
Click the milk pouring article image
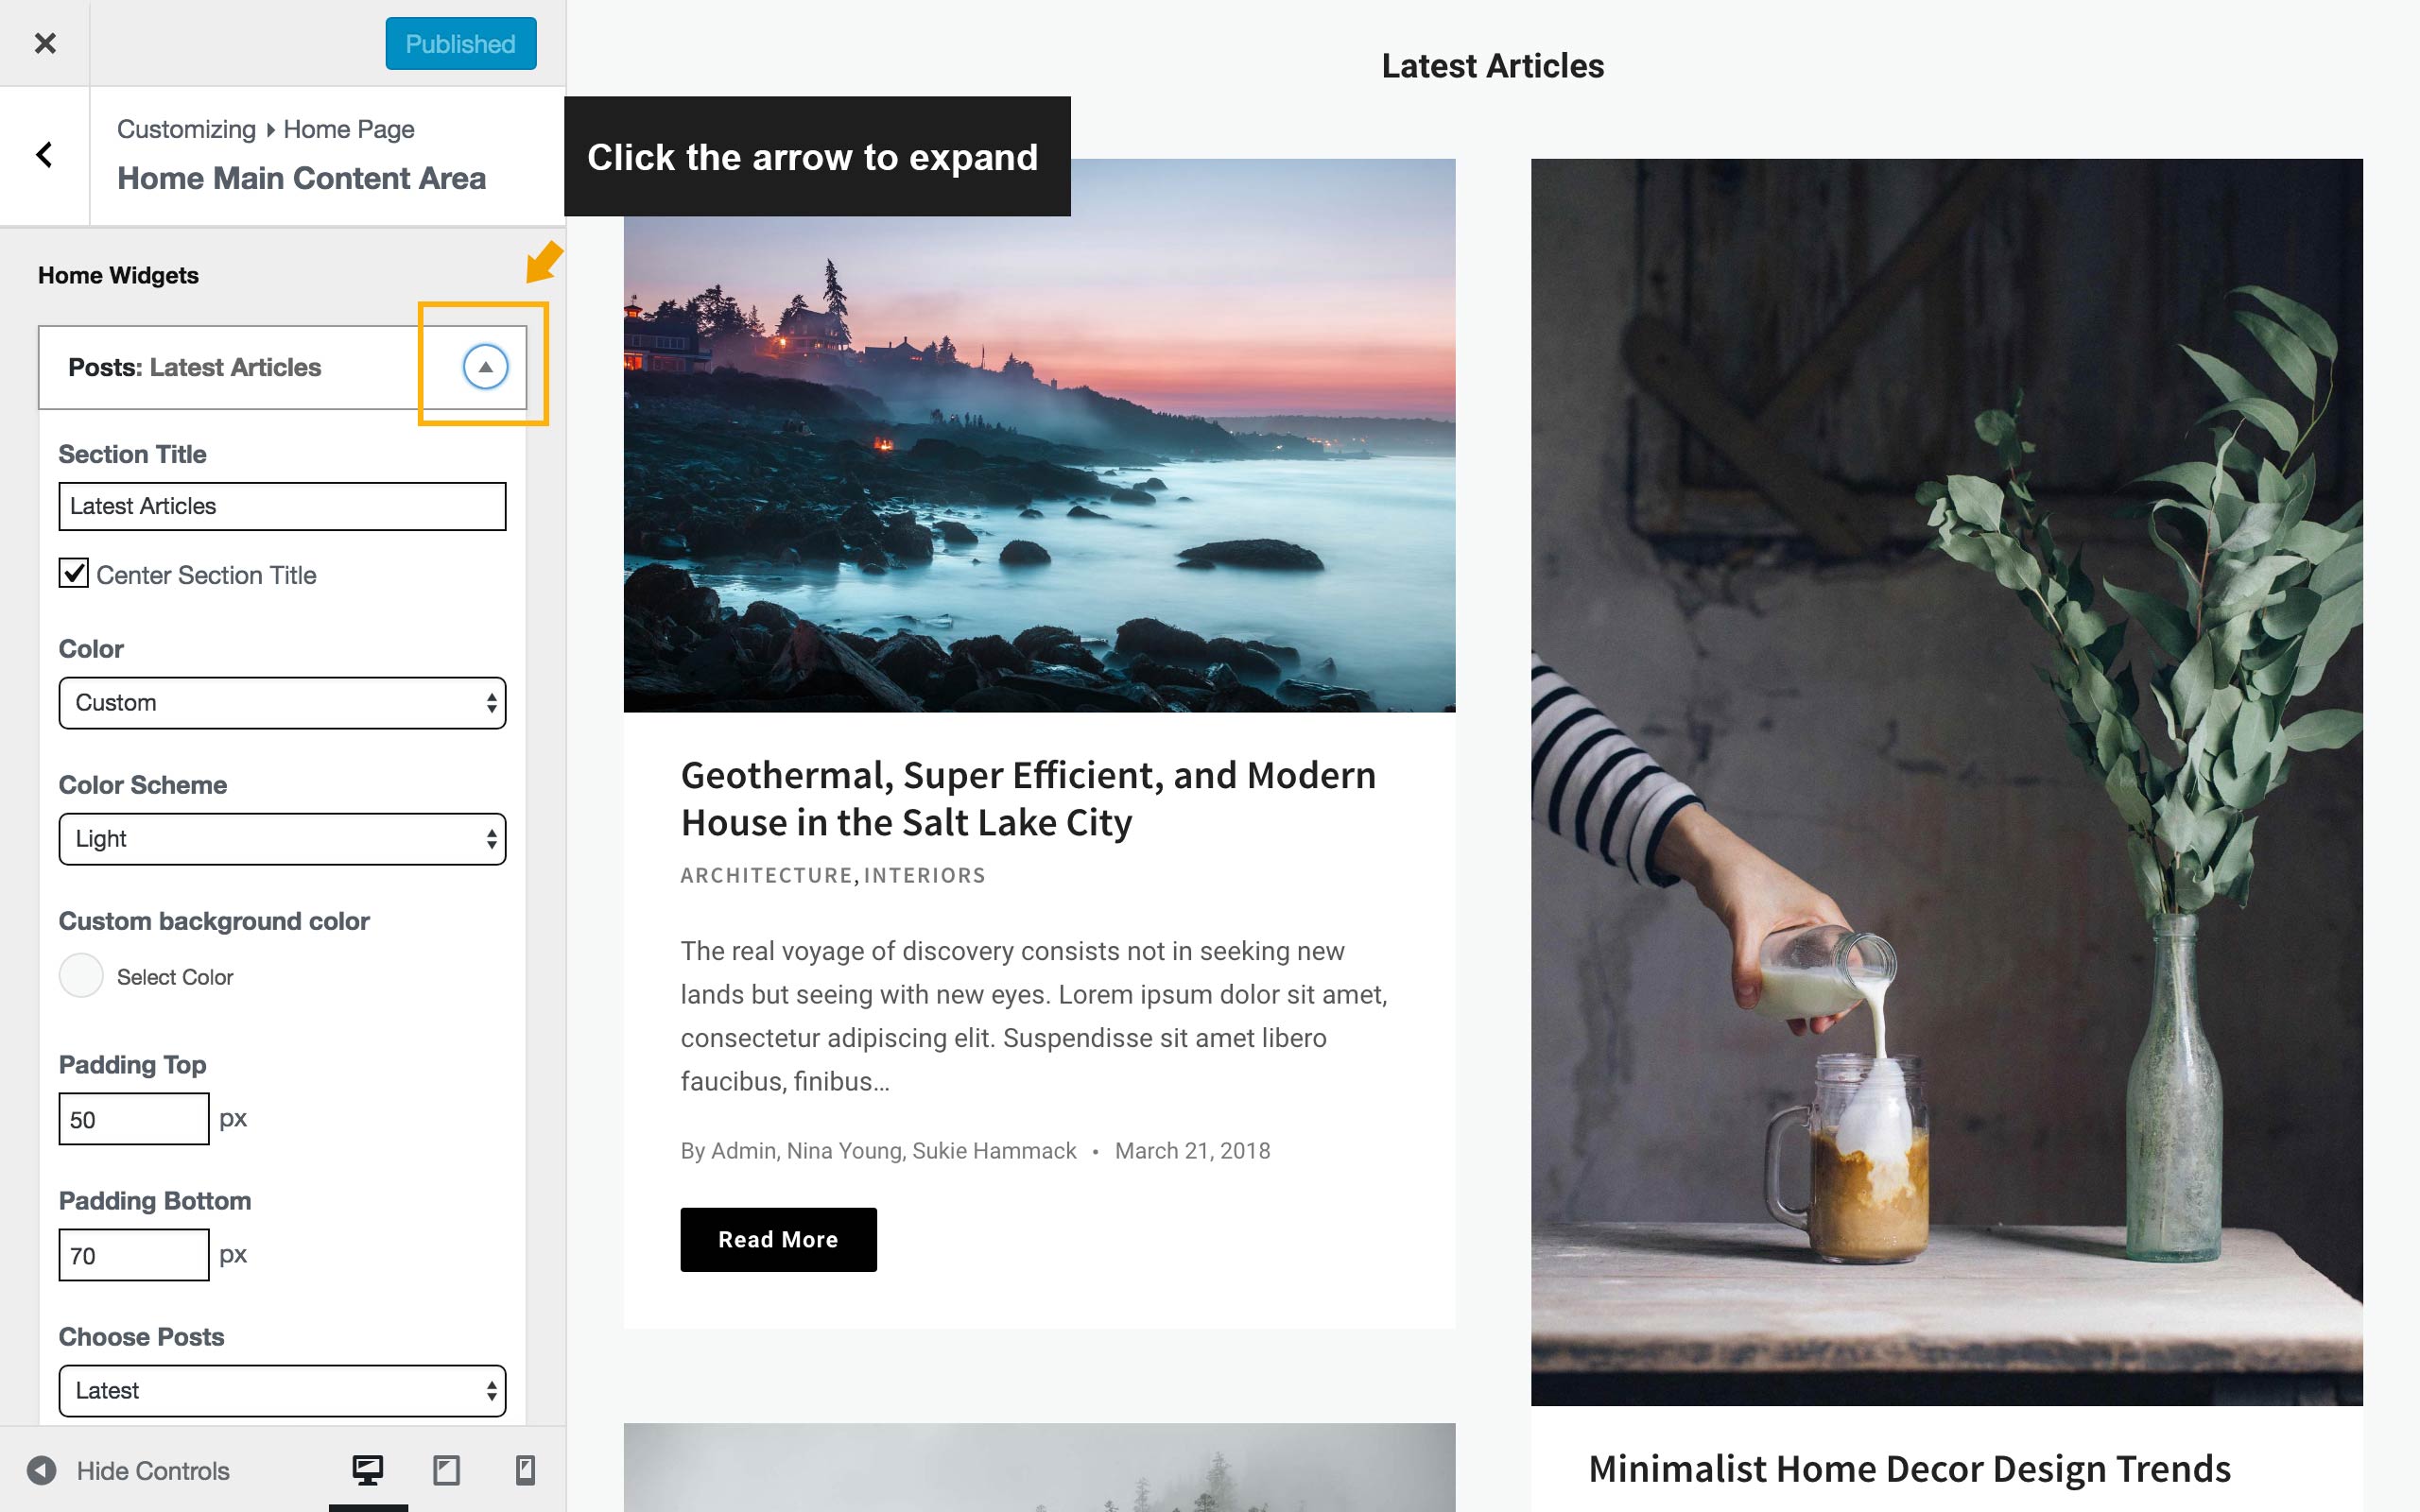pos(1946,782)
